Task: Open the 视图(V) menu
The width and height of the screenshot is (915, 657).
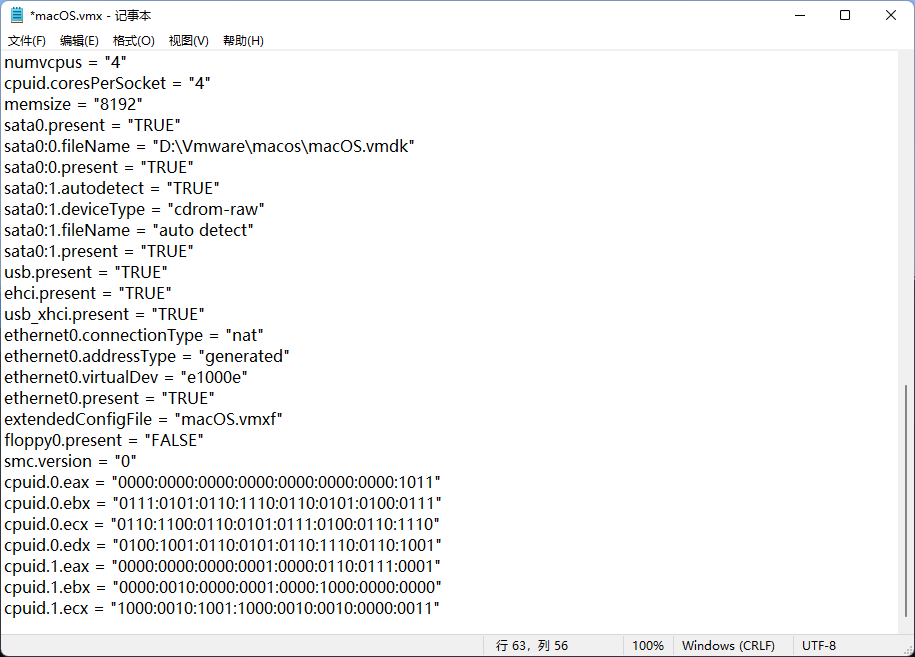Action: 188,41
